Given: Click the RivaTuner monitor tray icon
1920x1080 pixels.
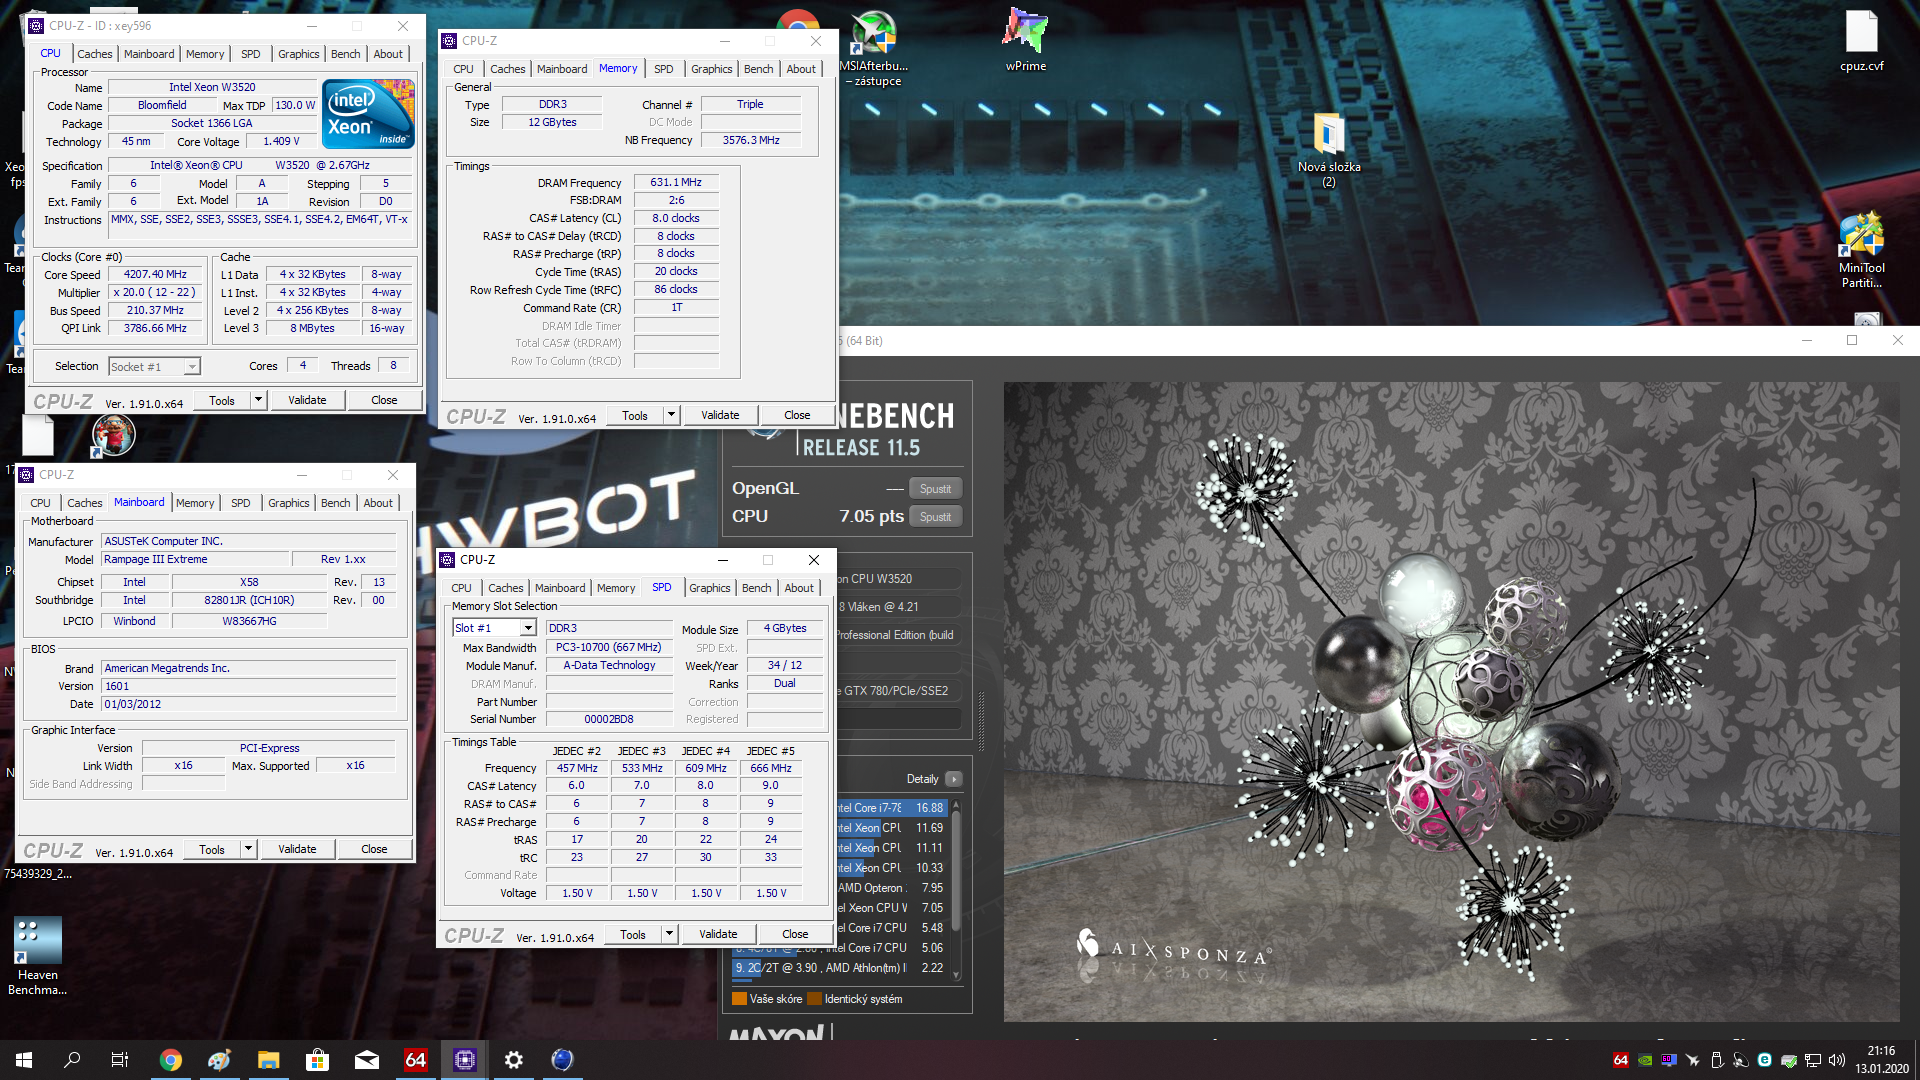Looking at the screenshot, I should [x=1669, y=1060].
